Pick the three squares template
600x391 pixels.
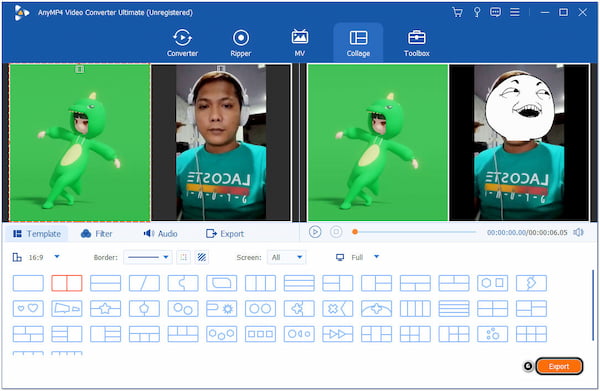click(x=260, y=334)
